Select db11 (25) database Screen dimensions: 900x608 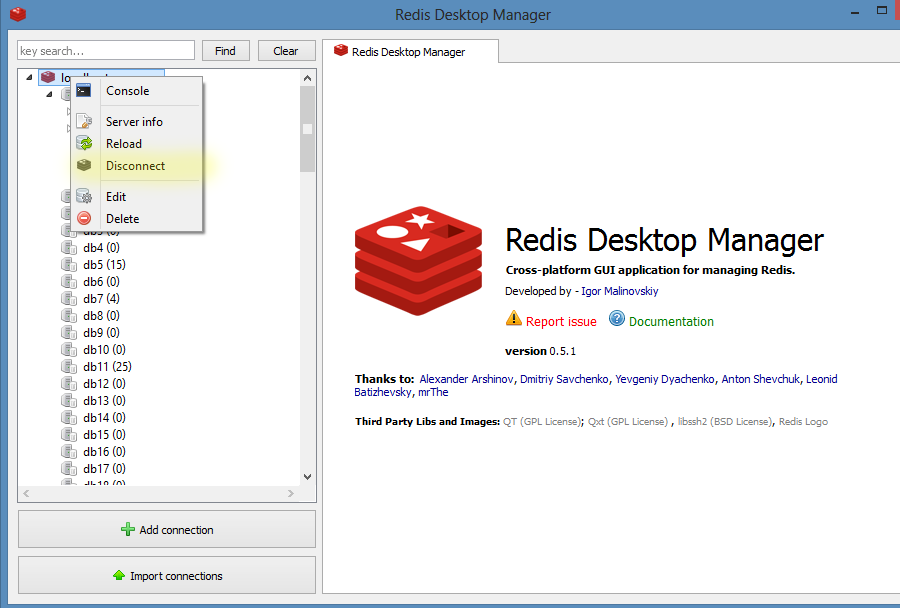pos(107,366)
